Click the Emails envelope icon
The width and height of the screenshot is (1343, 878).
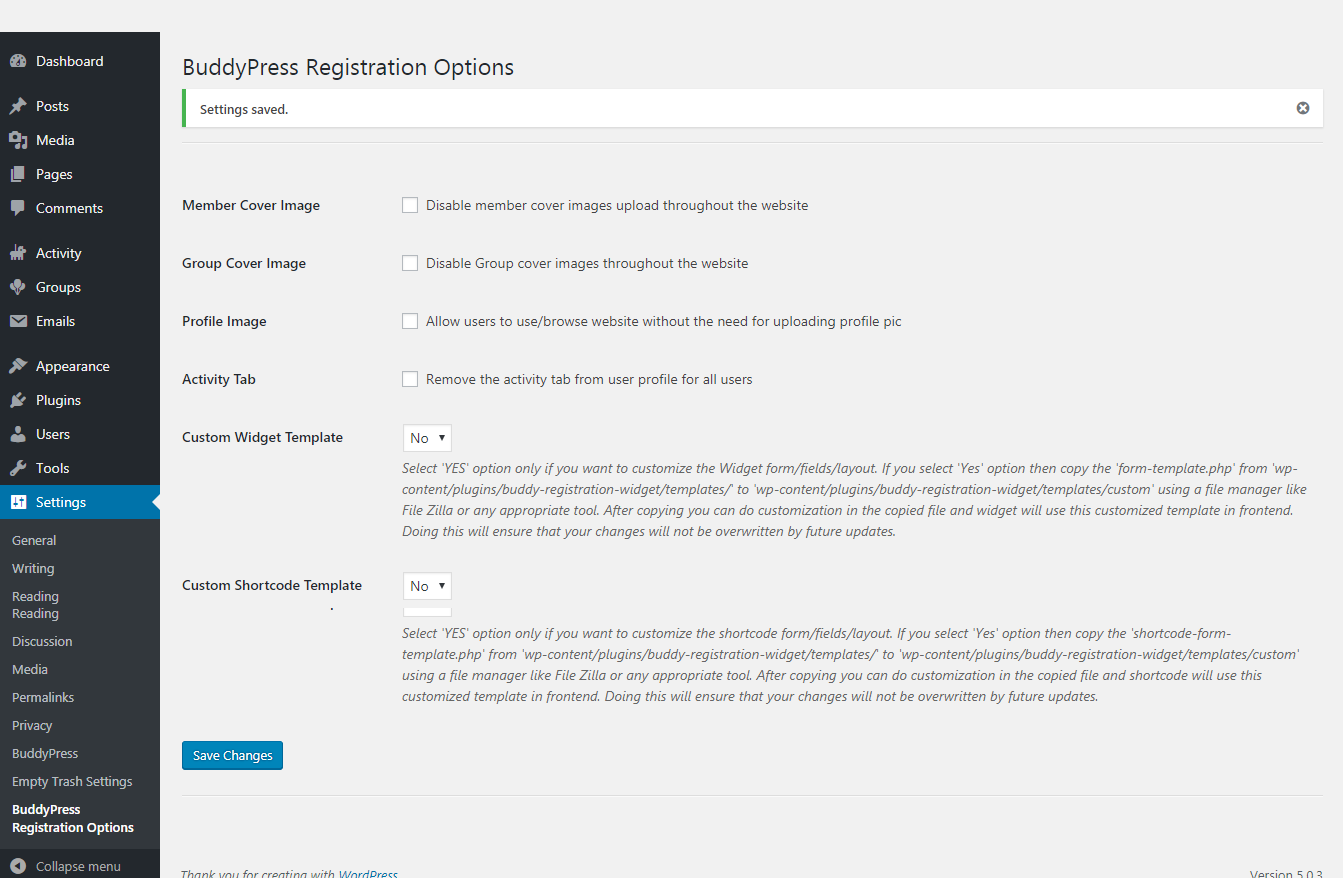click(18, 321)
